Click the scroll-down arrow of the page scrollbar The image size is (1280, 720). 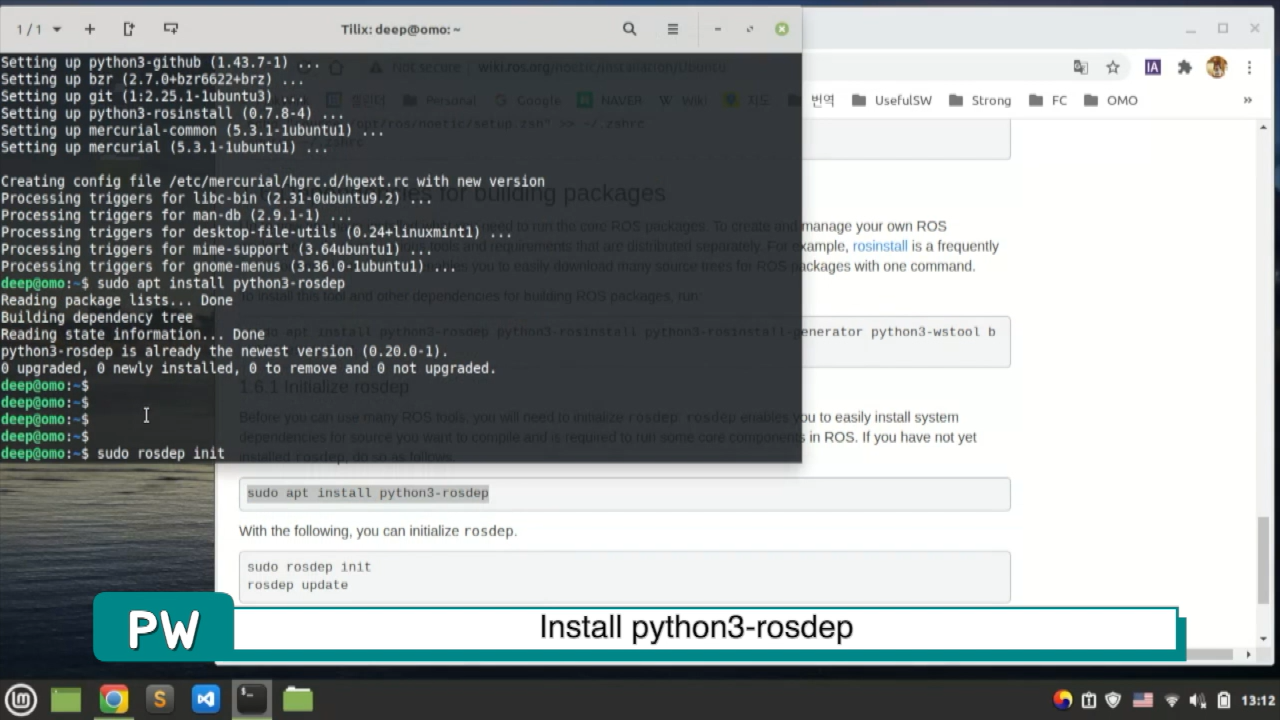(x=1264, y=637)
